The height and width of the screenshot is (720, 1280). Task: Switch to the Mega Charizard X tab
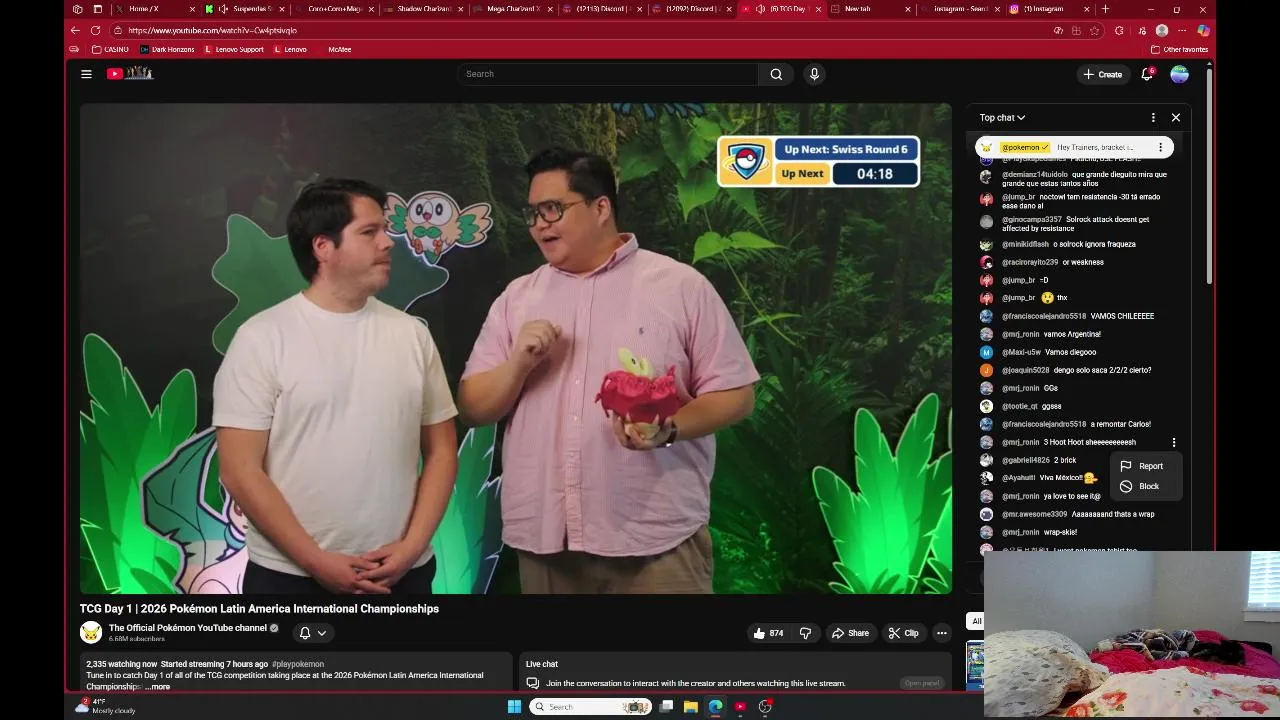pyautogui.click(x=512, y=9)
